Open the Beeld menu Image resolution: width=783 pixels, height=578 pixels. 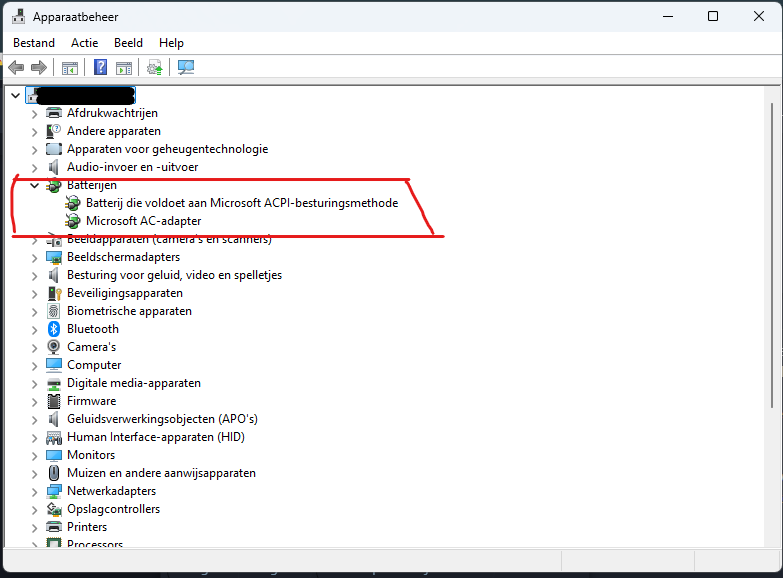click(128, 43)
